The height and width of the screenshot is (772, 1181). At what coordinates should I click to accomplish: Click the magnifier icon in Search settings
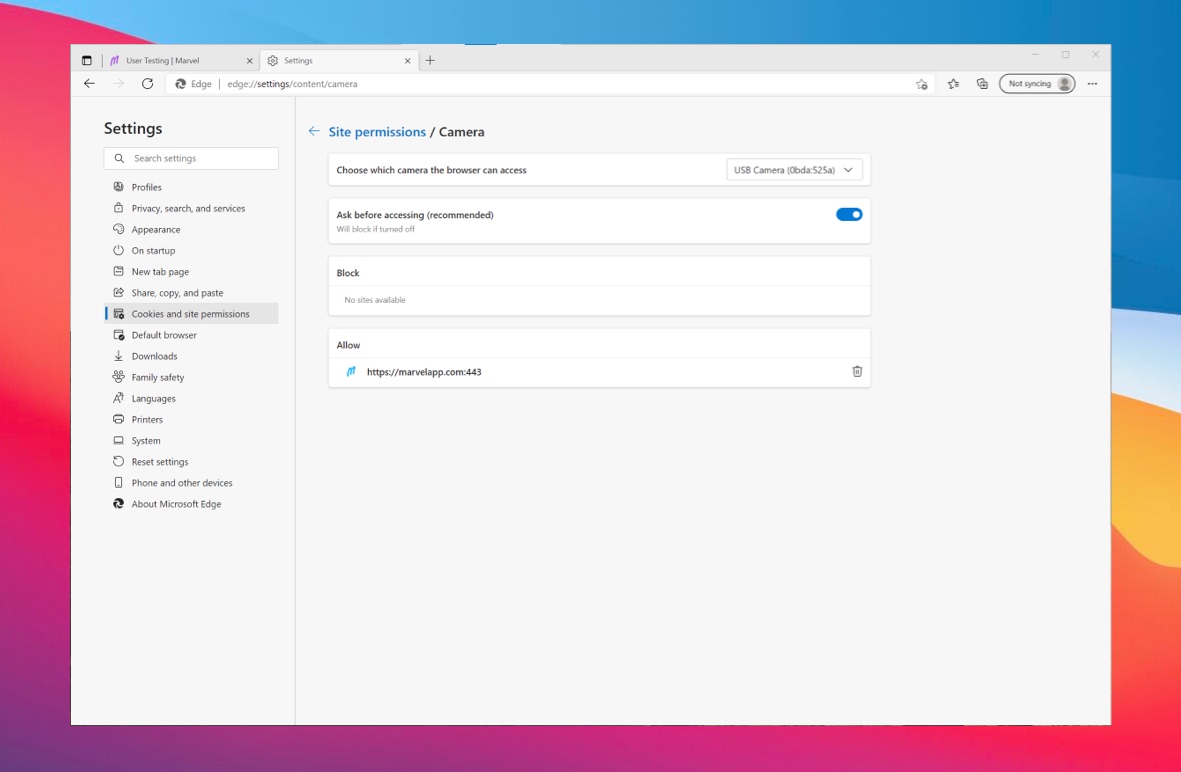point(119,158)
